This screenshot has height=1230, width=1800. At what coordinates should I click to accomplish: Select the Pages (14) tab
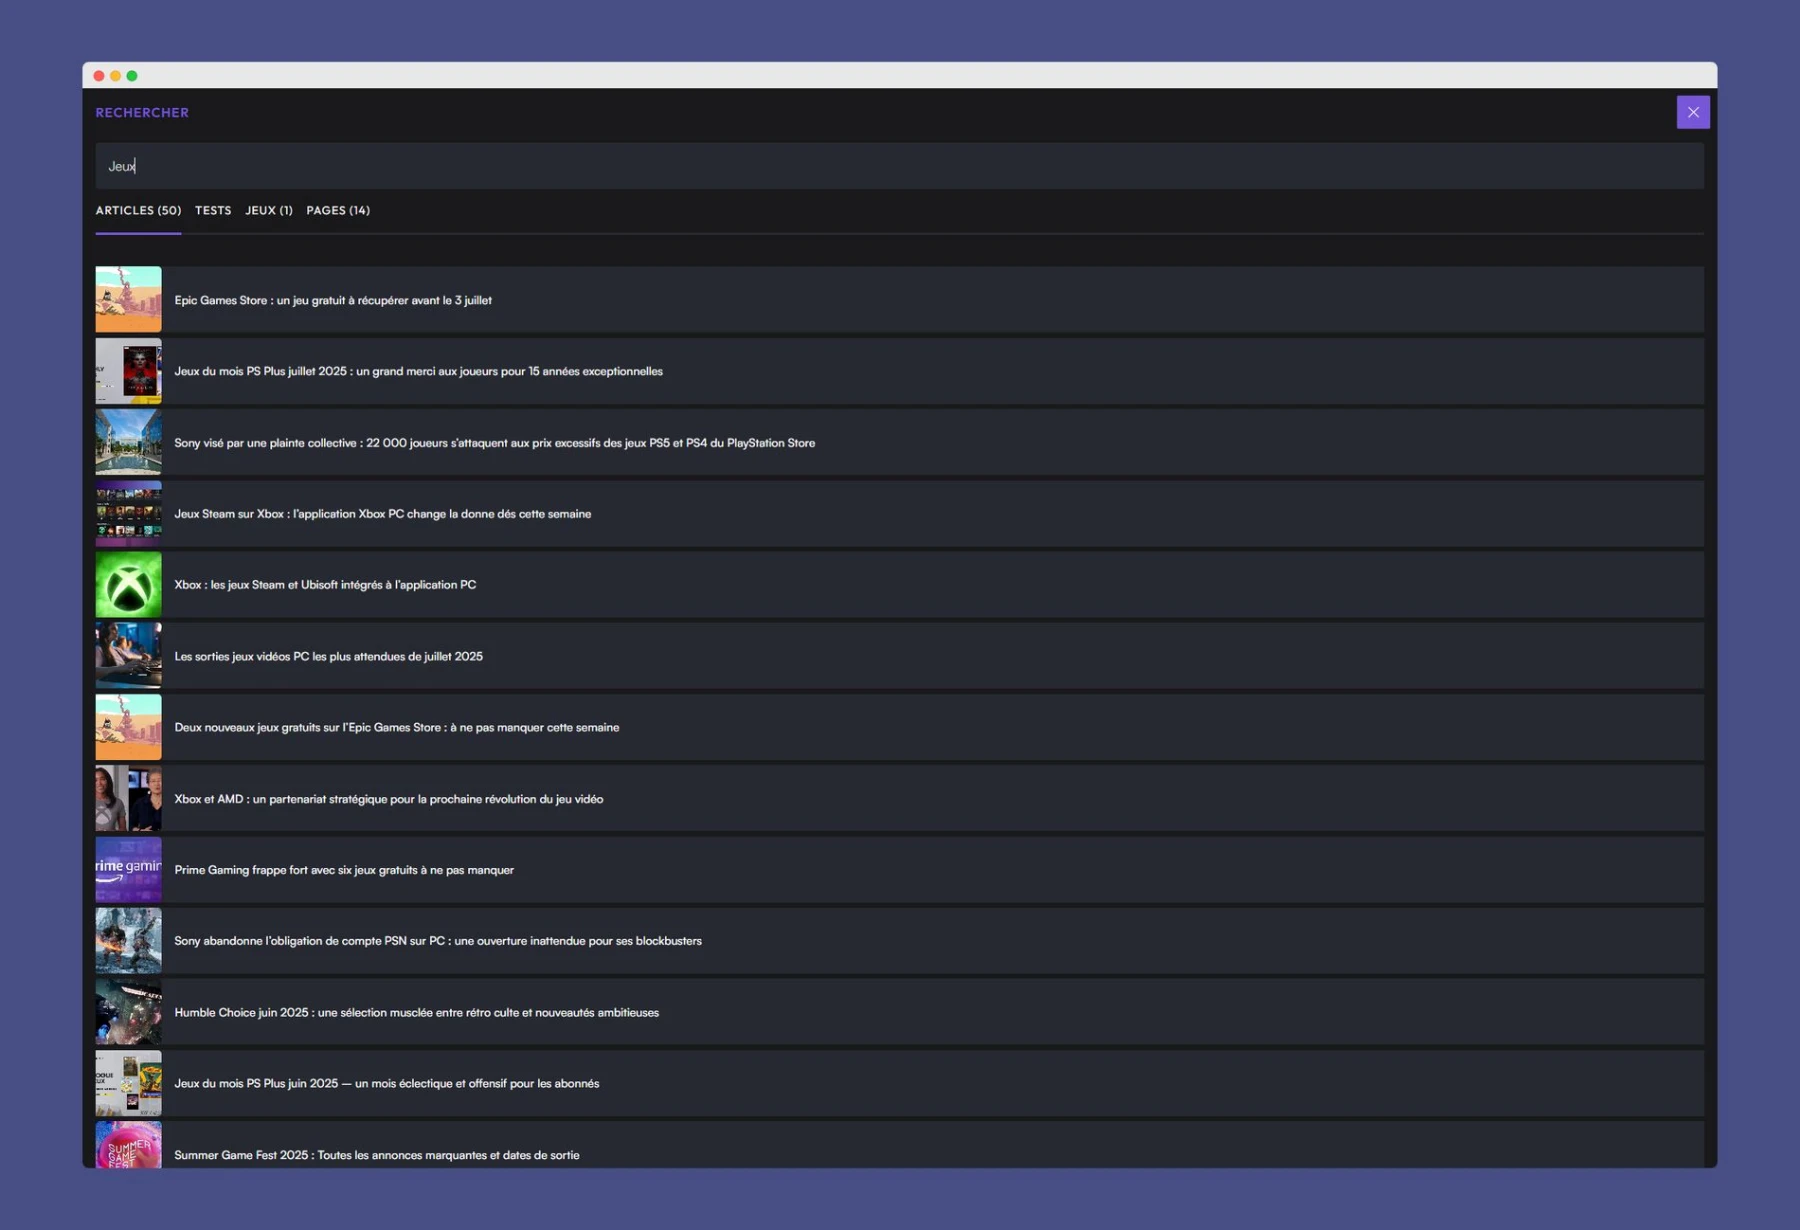click(337, 210)
